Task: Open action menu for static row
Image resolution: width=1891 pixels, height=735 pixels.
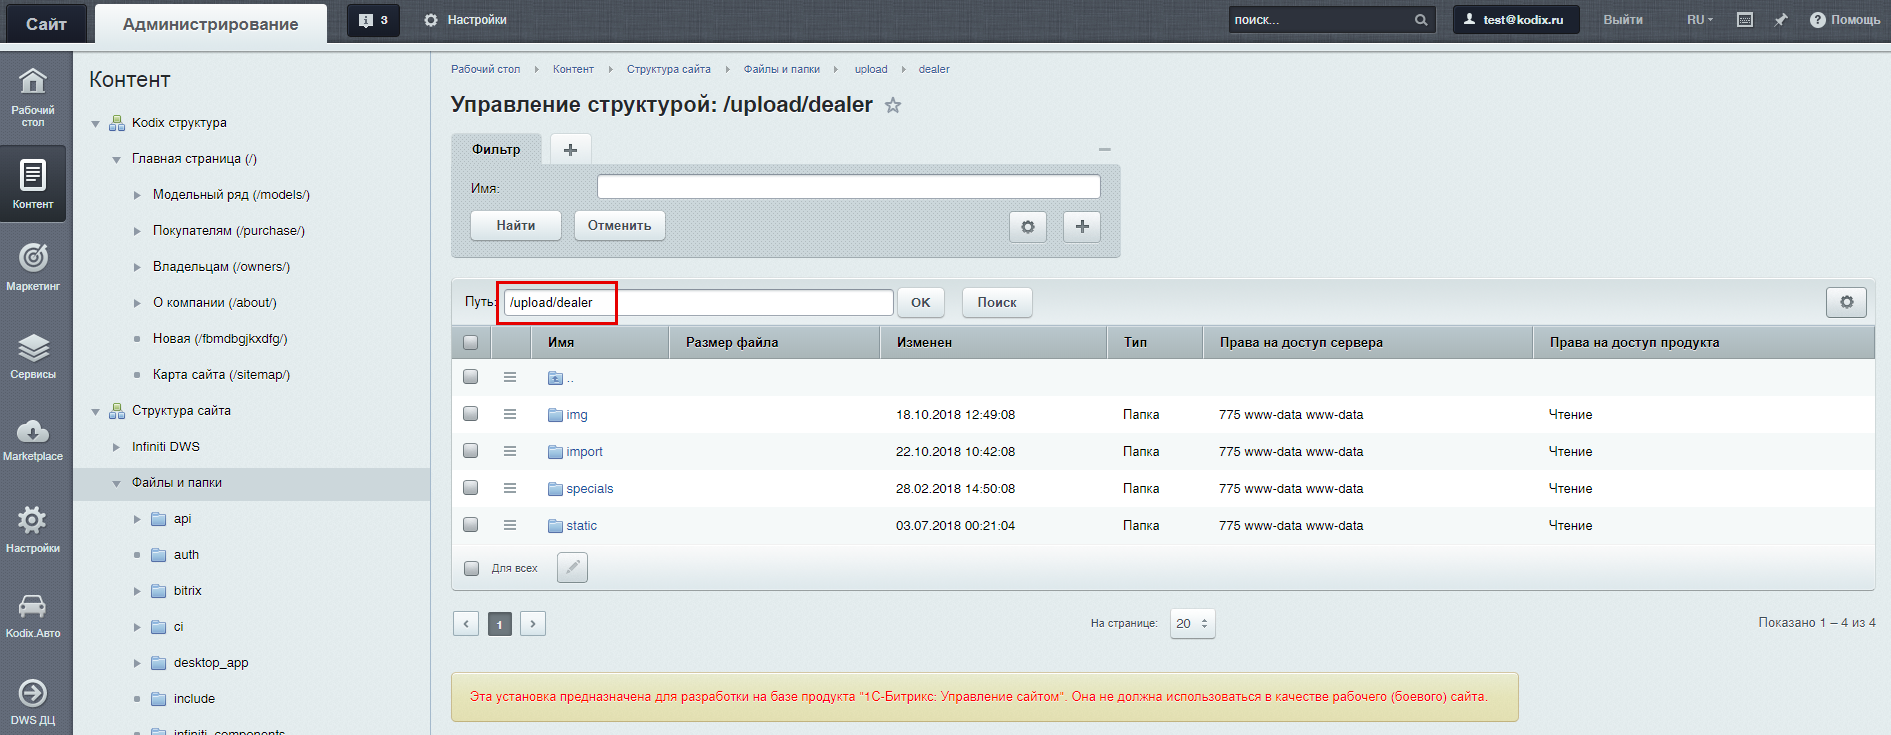Action: pyautogui.click(x=510, y=525)
